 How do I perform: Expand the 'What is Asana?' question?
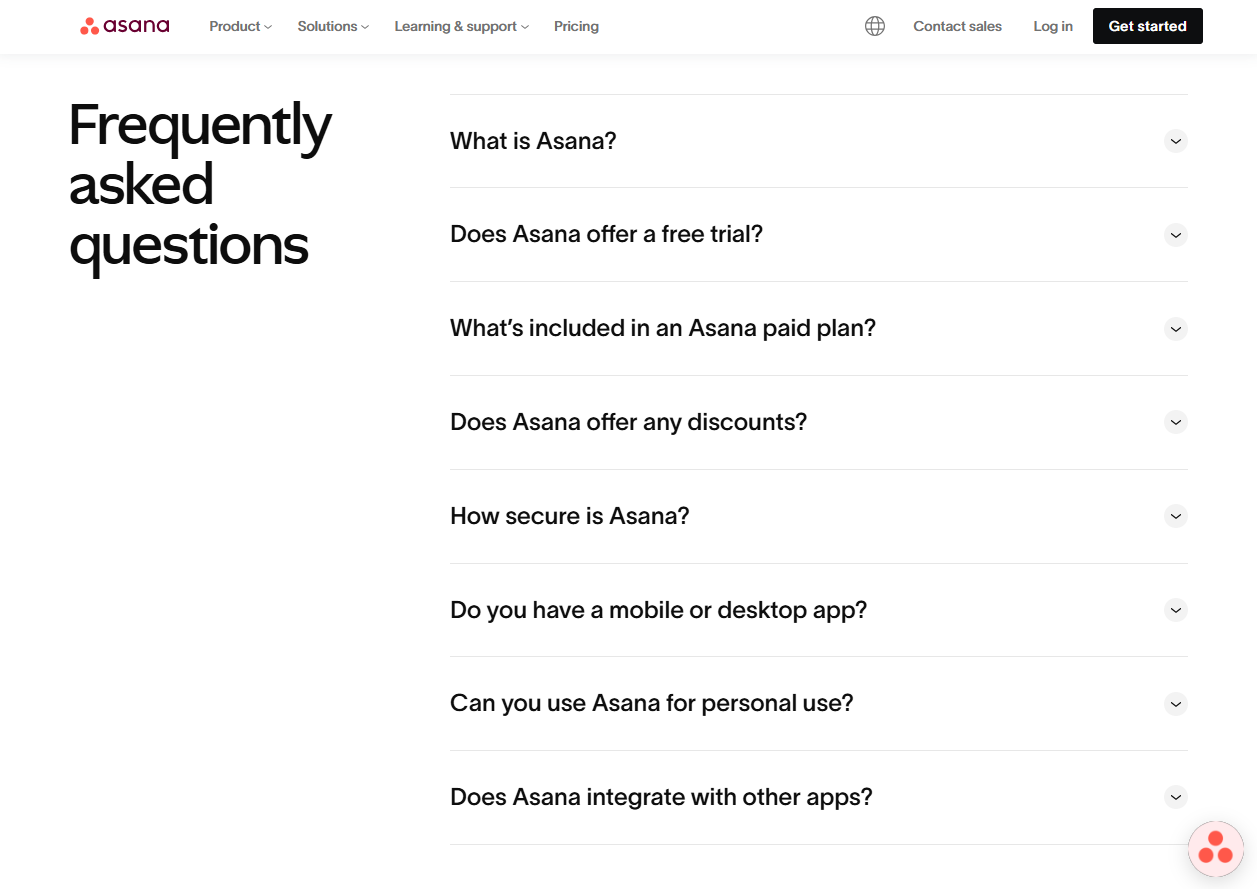[1175, 141]
